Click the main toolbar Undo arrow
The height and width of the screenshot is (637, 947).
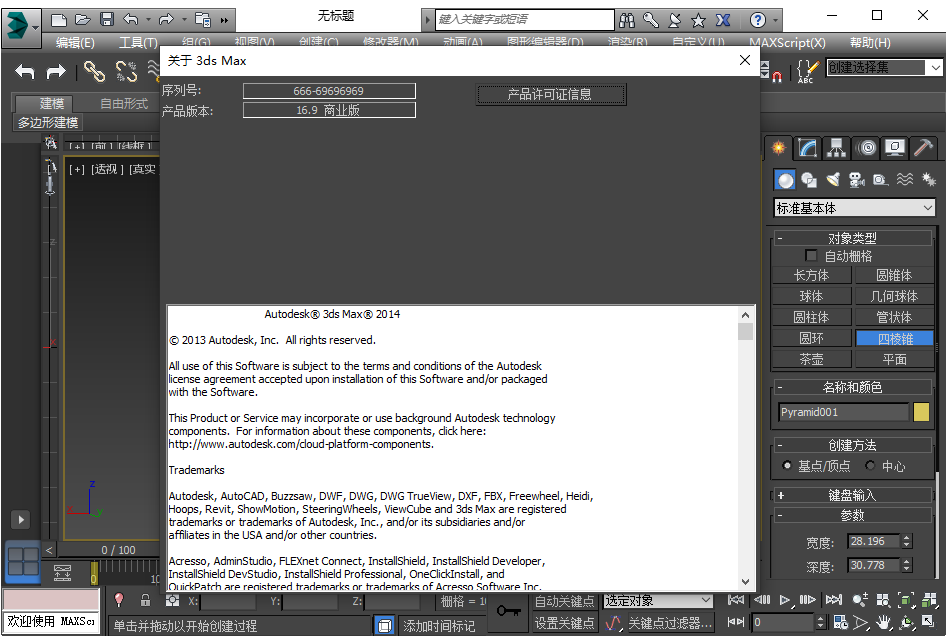tap(25, 72)
